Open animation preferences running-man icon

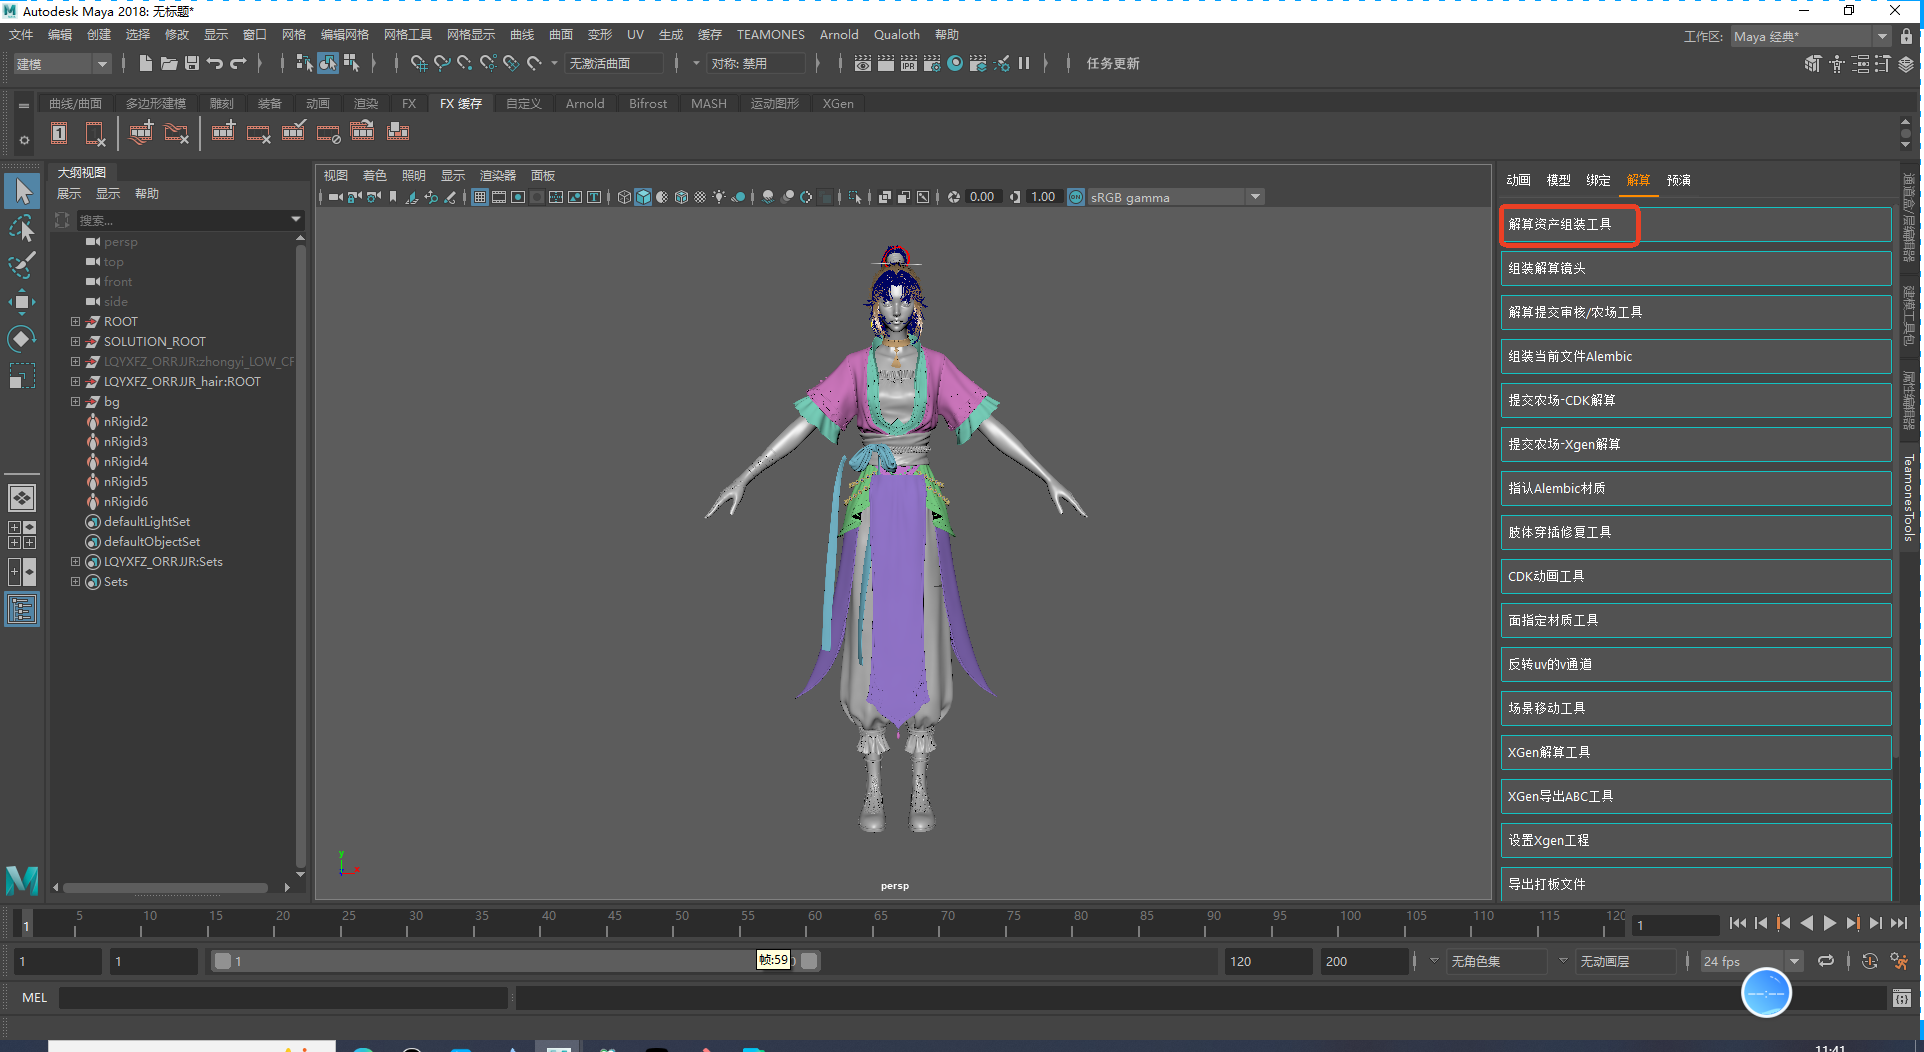click(x=1899, y=962)
